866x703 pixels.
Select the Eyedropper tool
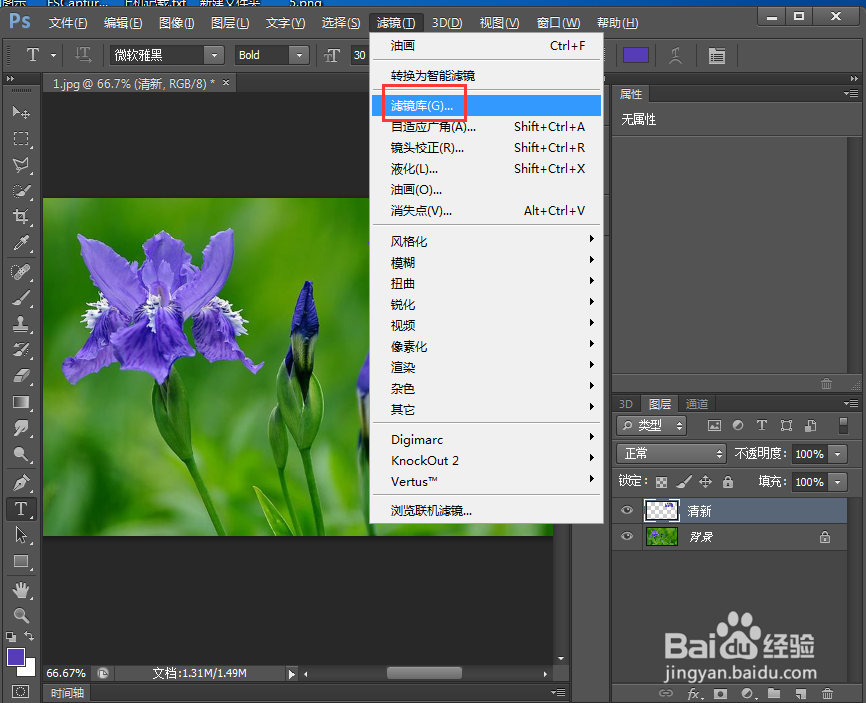click(21, 242)
